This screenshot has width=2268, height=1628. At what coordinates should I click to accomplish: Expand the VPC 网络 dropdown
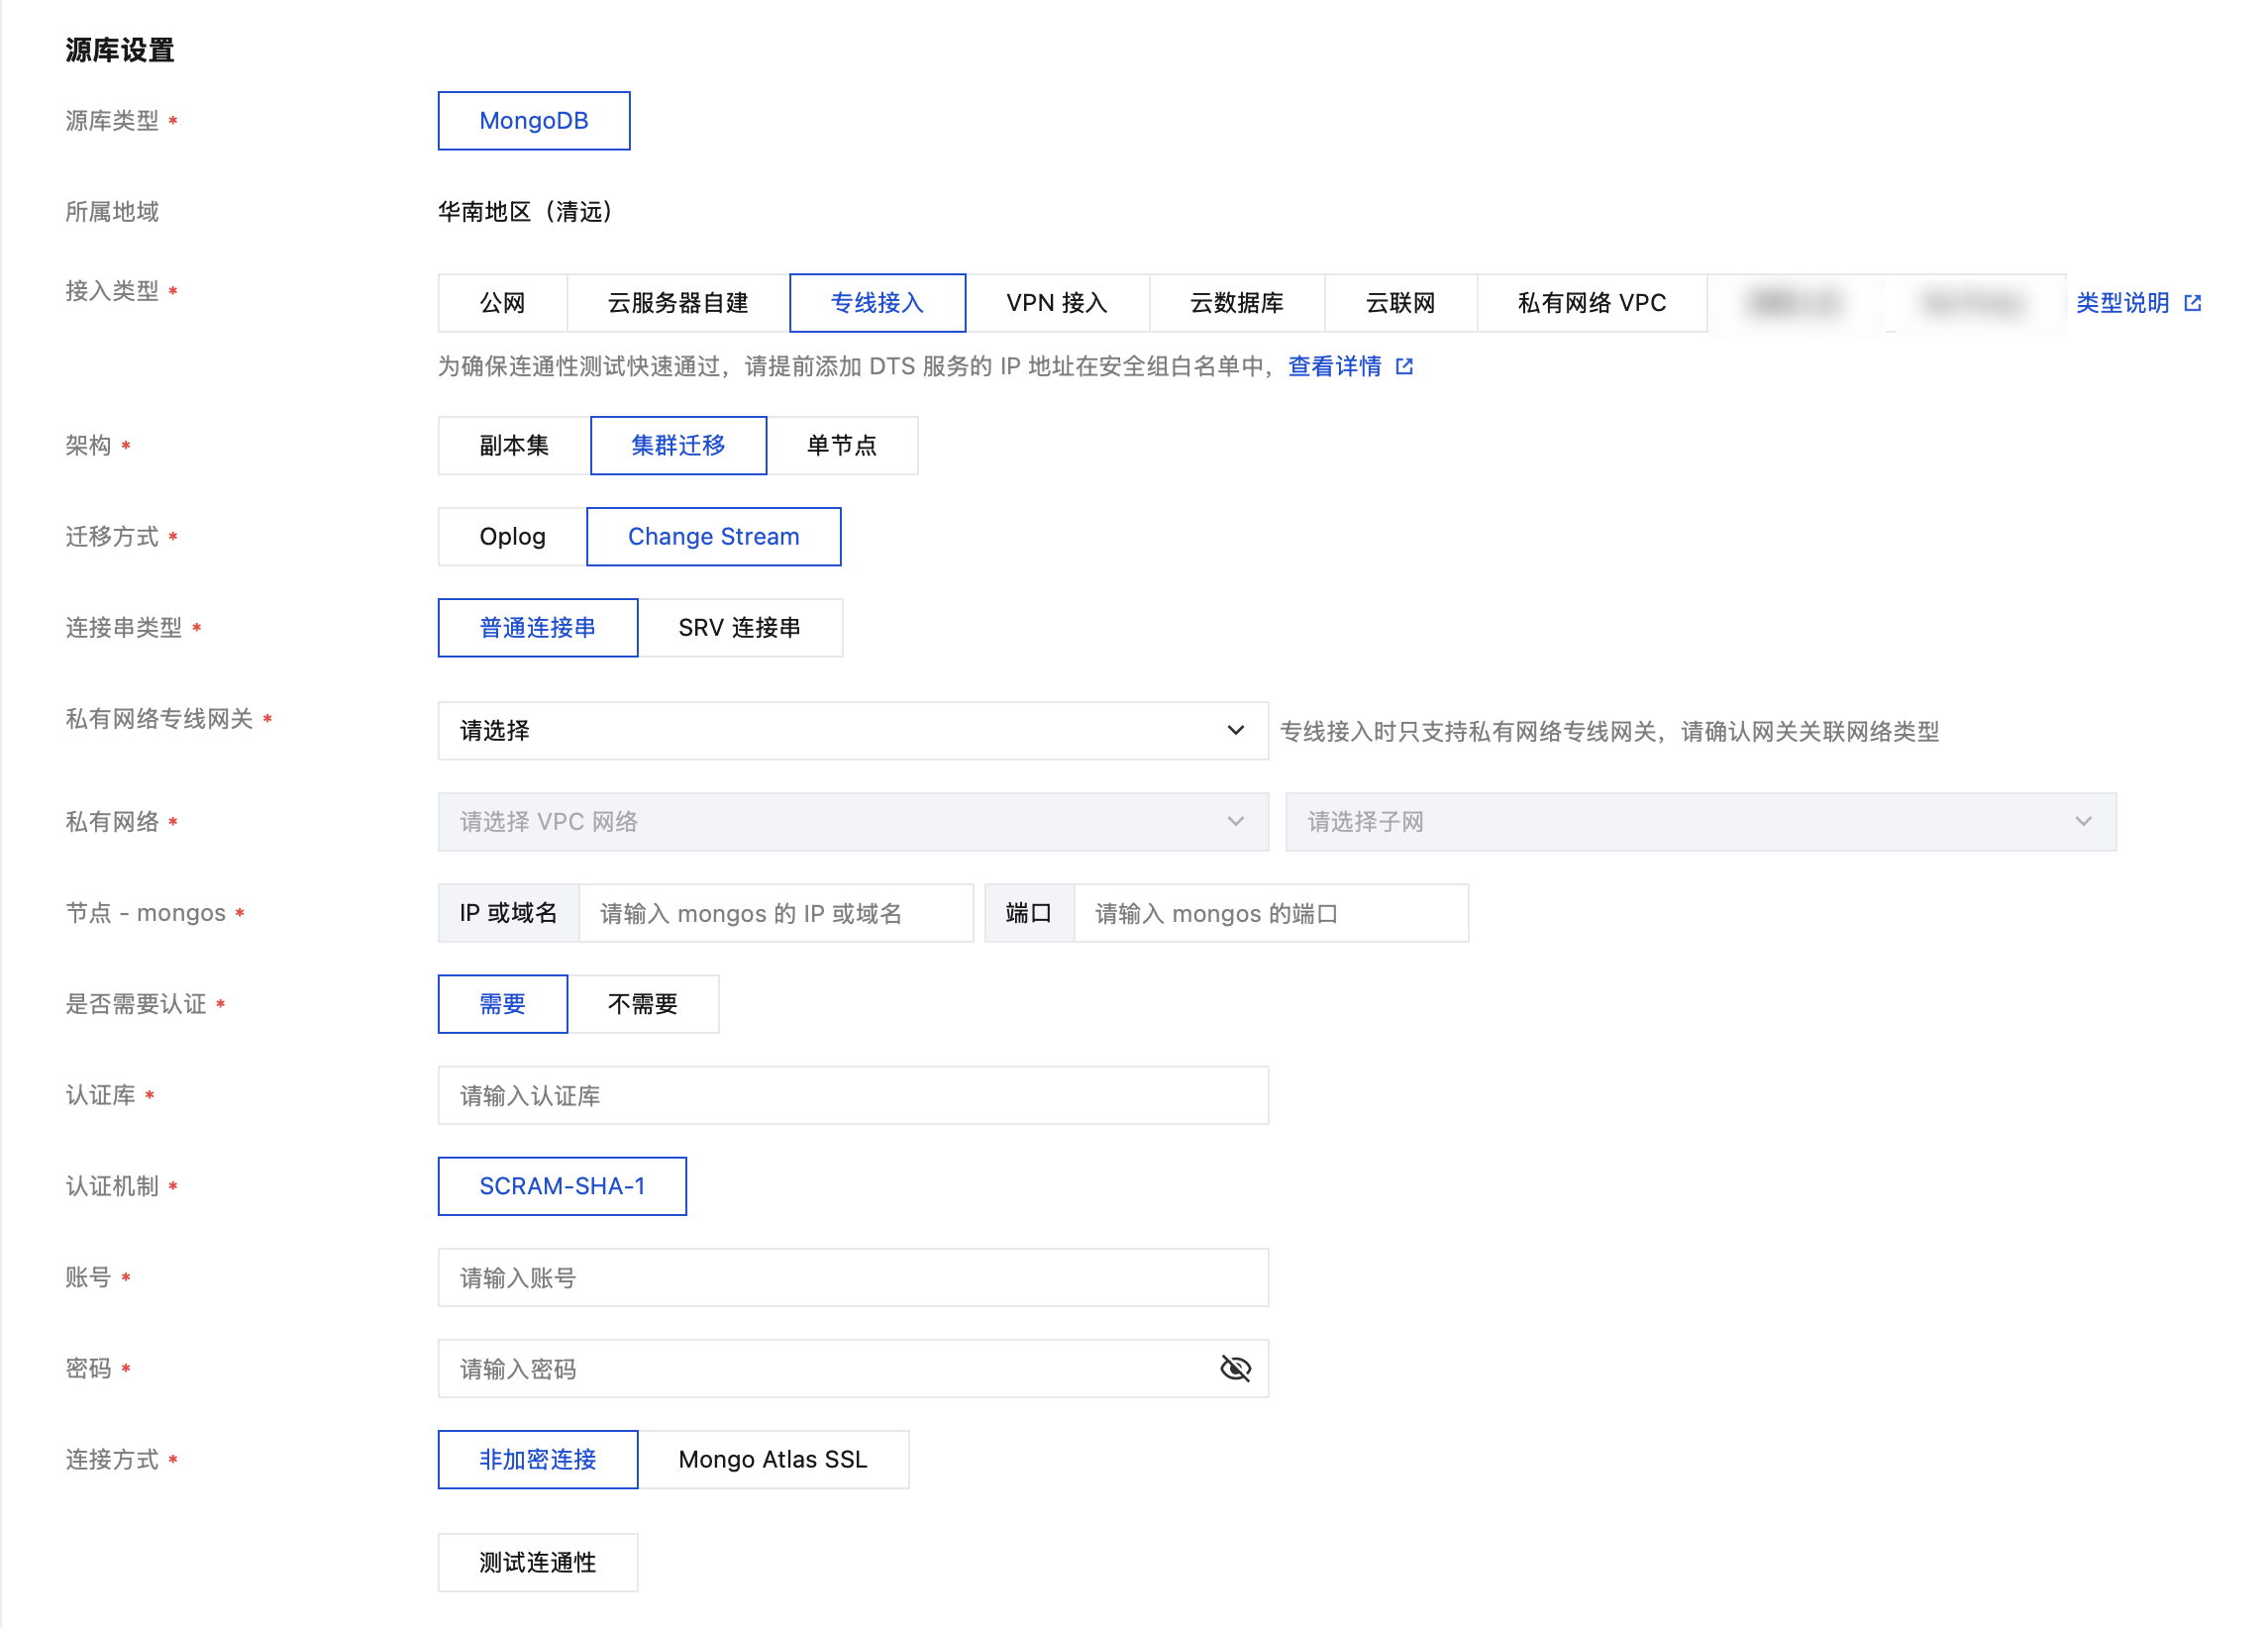(852, 822)
